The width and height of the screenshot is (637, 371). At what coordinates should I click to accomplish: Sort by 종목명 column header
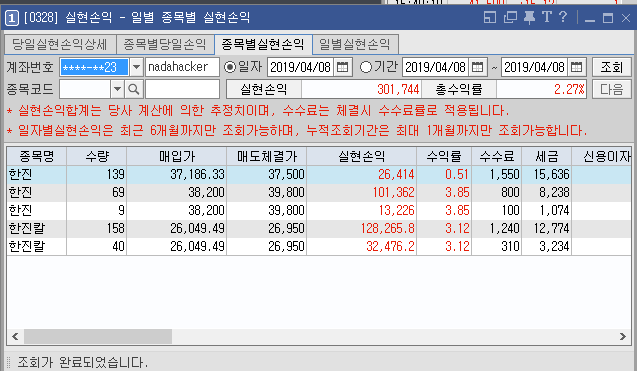click(37, 156)
